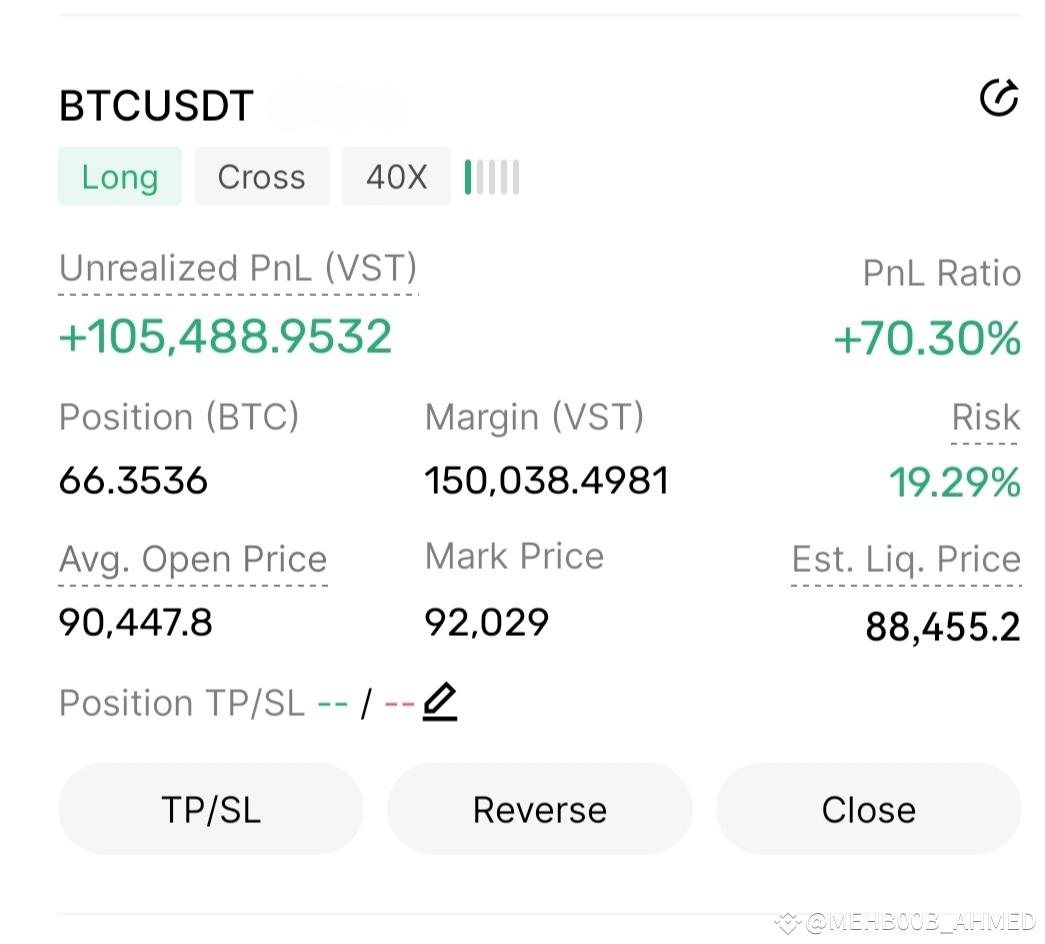The image size is (1045, 944).
Task: Tap the share position icon
Action: [x=999, y=98]
